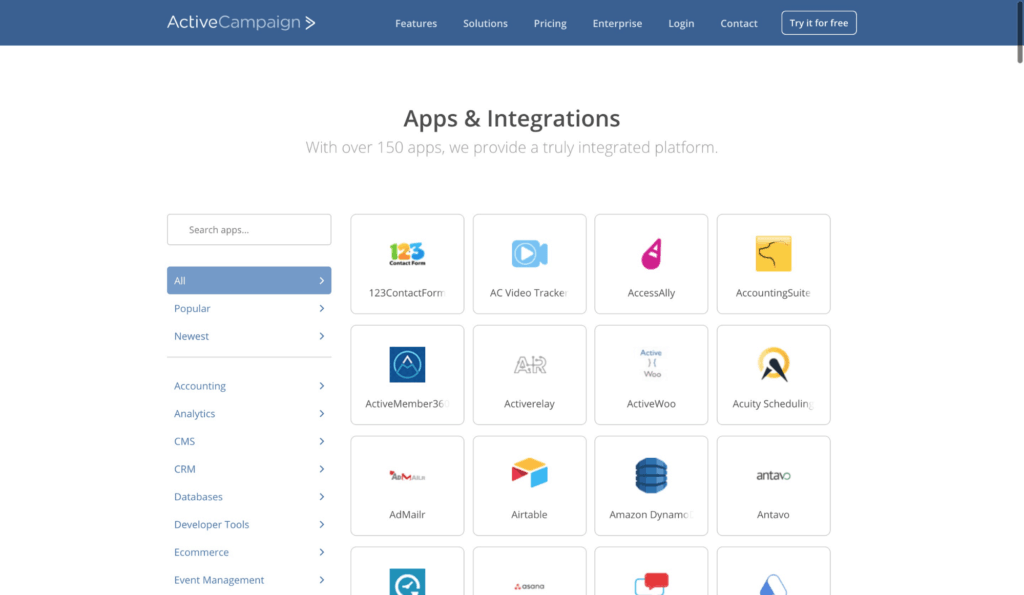Select the Amazon DynamoDB database icon
The width and height of the screenshot is (1024, 595).
[651, 475]
